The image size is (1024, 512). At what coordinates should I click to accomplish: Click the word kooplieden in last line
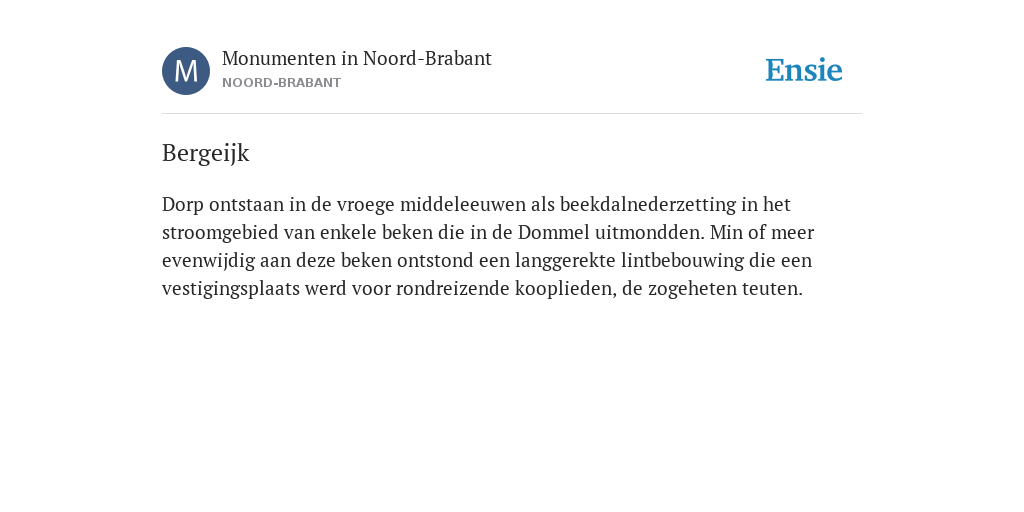pos(566,289)
